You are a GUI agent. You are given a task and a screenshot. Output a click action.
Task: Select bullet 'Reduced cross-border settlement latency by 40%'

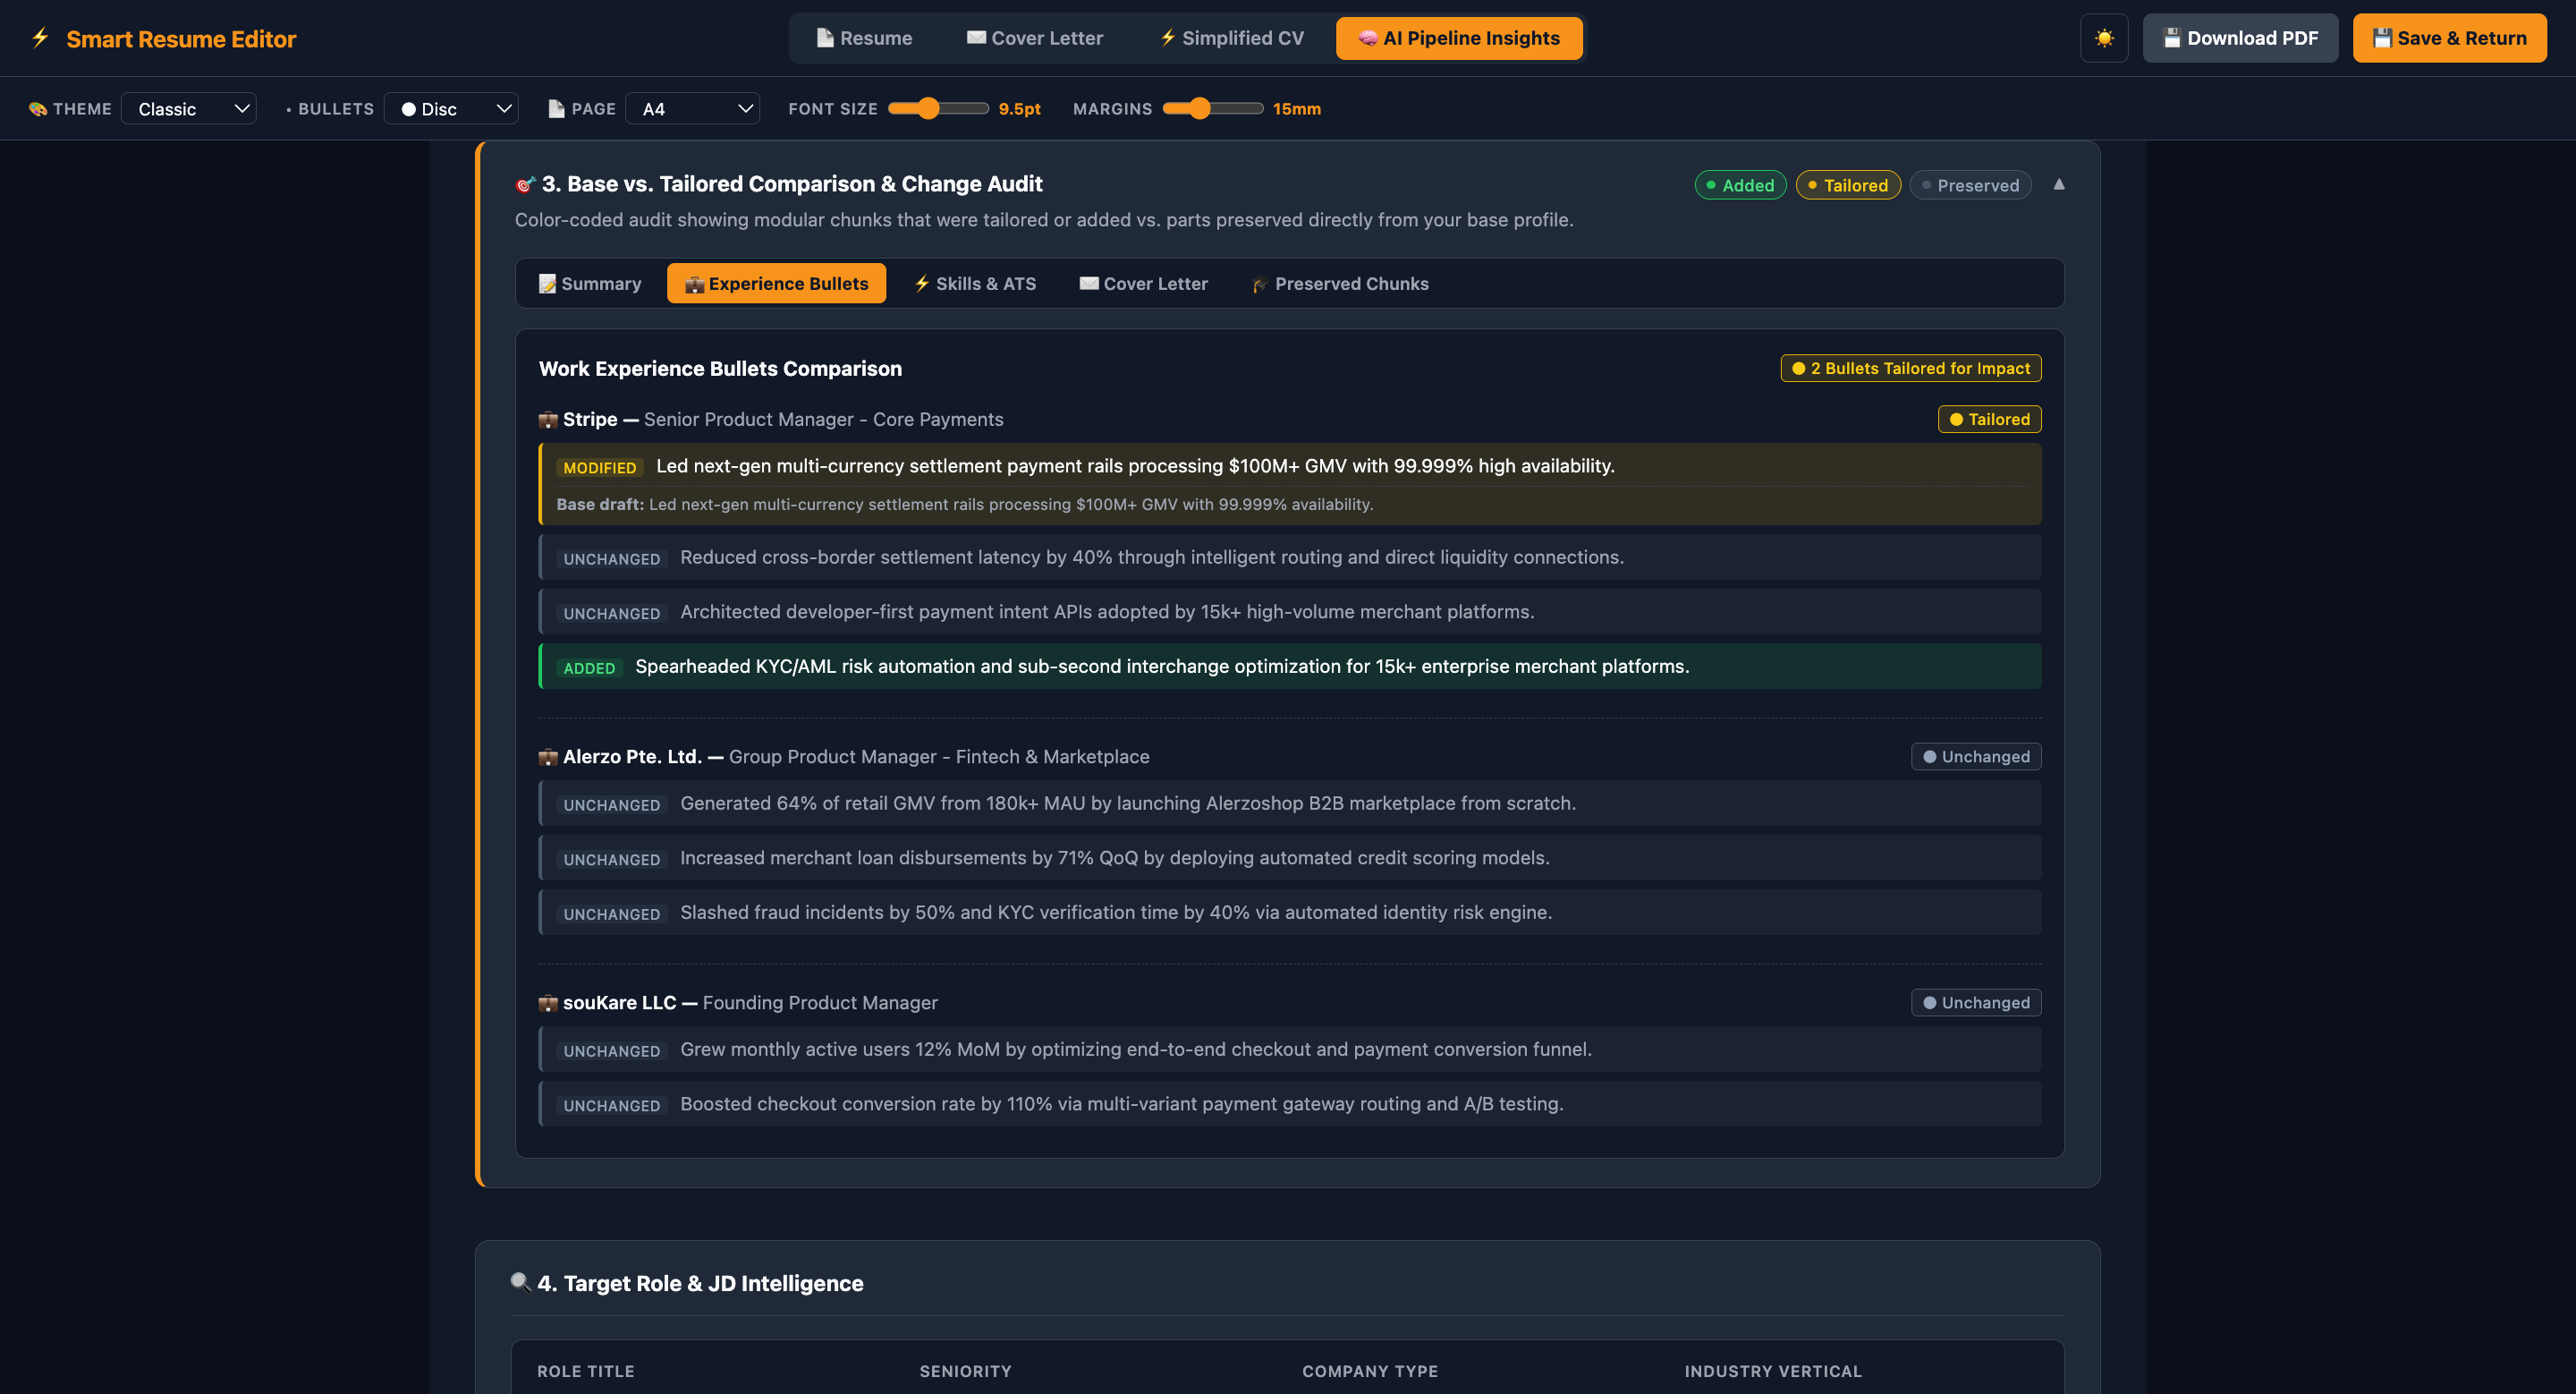click(x=1290, y=557)
